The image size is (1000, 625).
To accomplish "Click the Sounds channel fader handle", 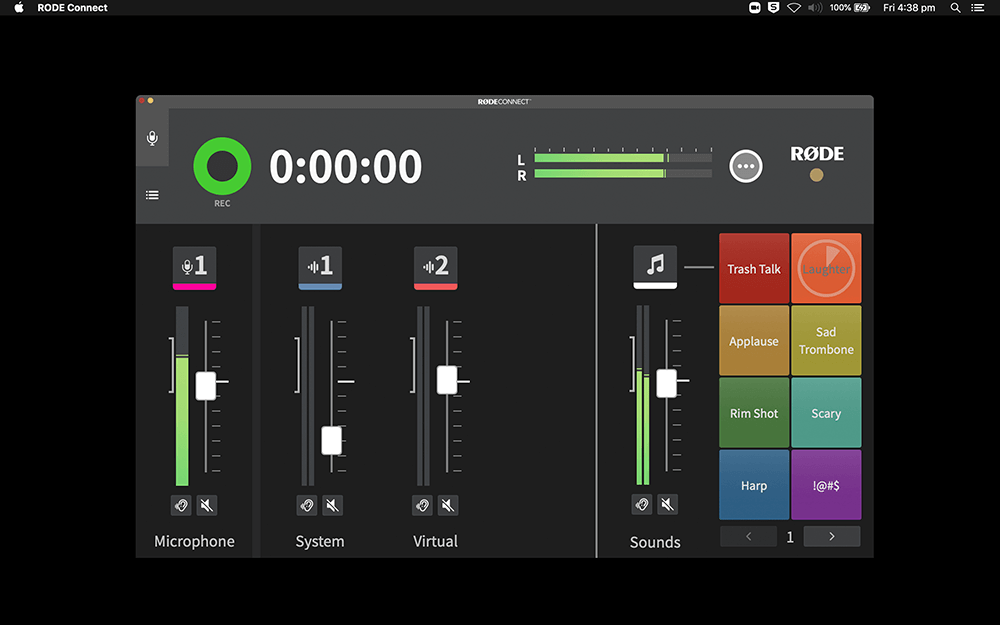I will tap(666, 383).
